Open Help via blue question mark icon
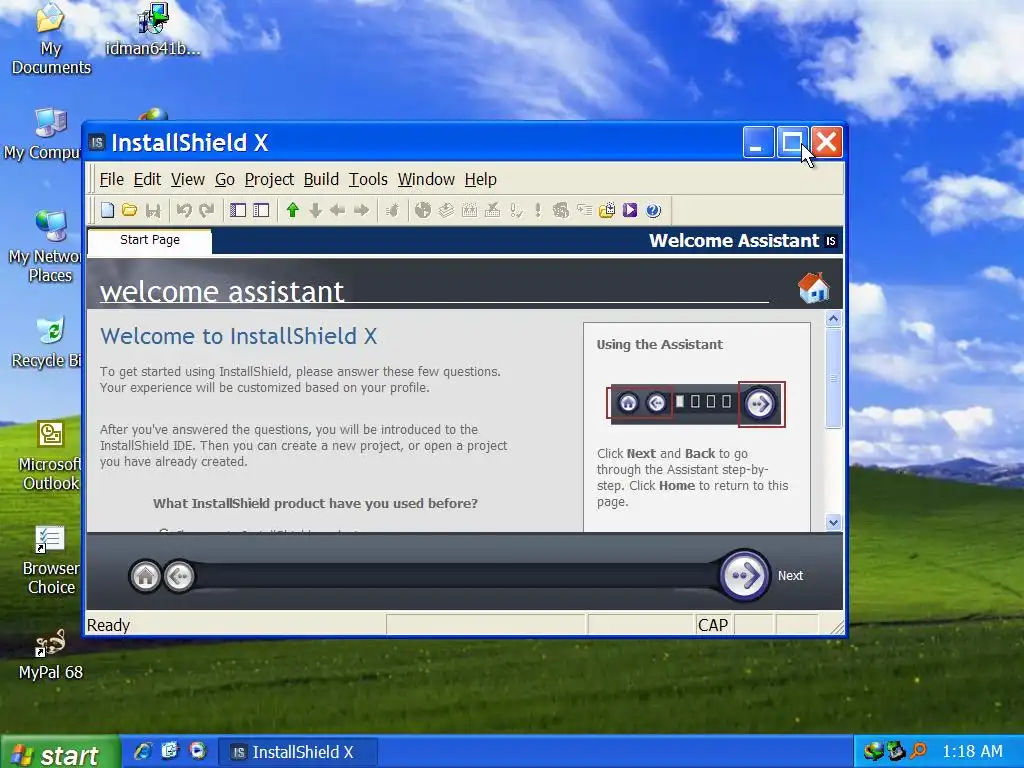 653,210
